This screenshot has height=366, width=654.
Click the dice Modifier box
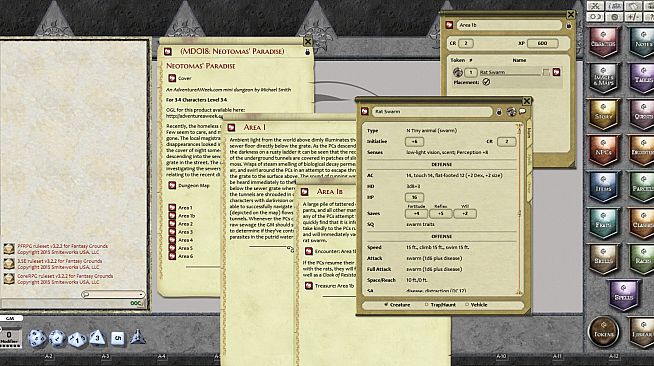point(9,337)
